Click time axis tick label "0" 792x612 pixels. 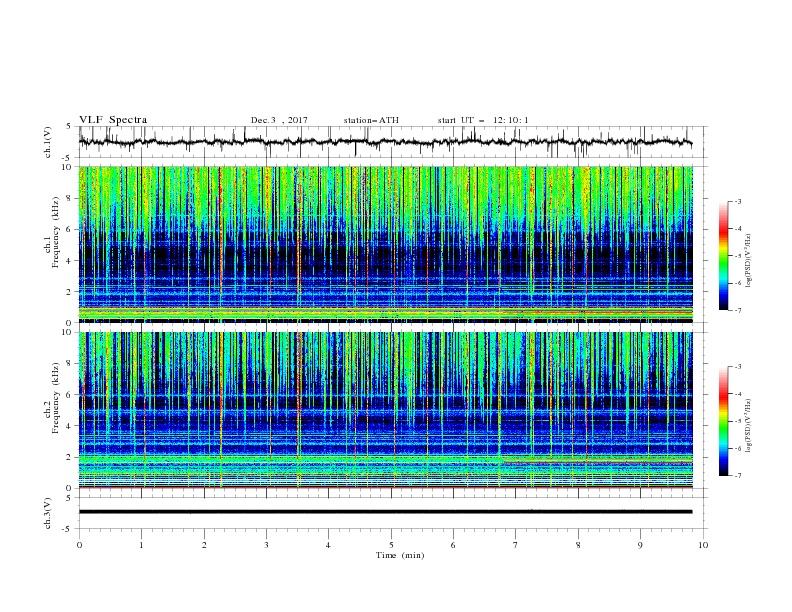coord(79,545)
